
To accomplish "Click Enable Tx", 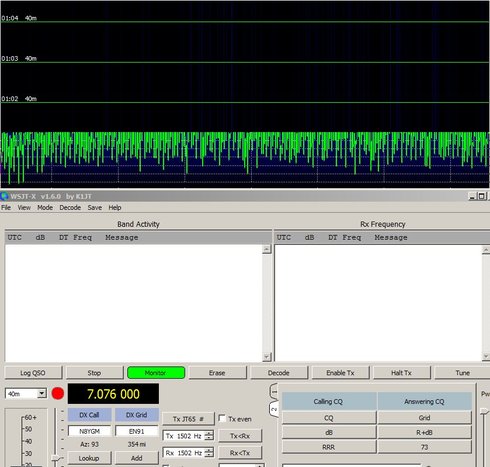I will (x=340, y=373).
